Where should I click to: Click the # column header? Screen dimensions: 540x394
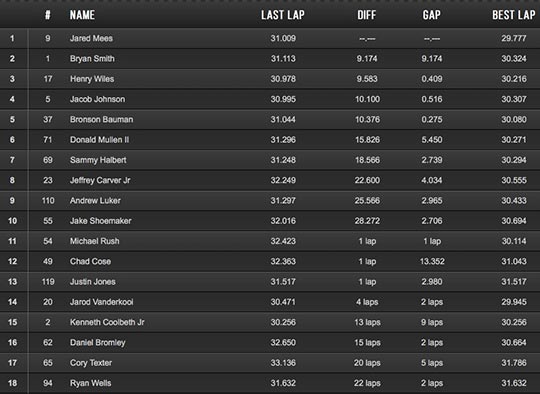48,15
